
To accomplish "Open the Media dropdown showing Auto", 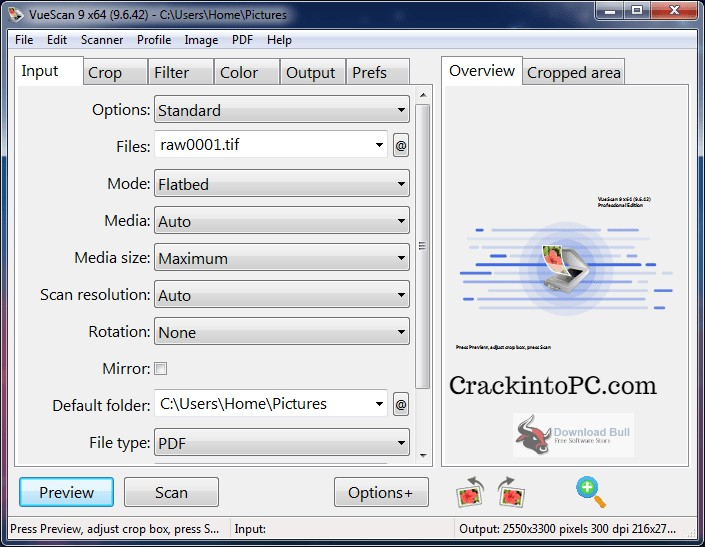I will pyautogui.click(x=282, y=220).
